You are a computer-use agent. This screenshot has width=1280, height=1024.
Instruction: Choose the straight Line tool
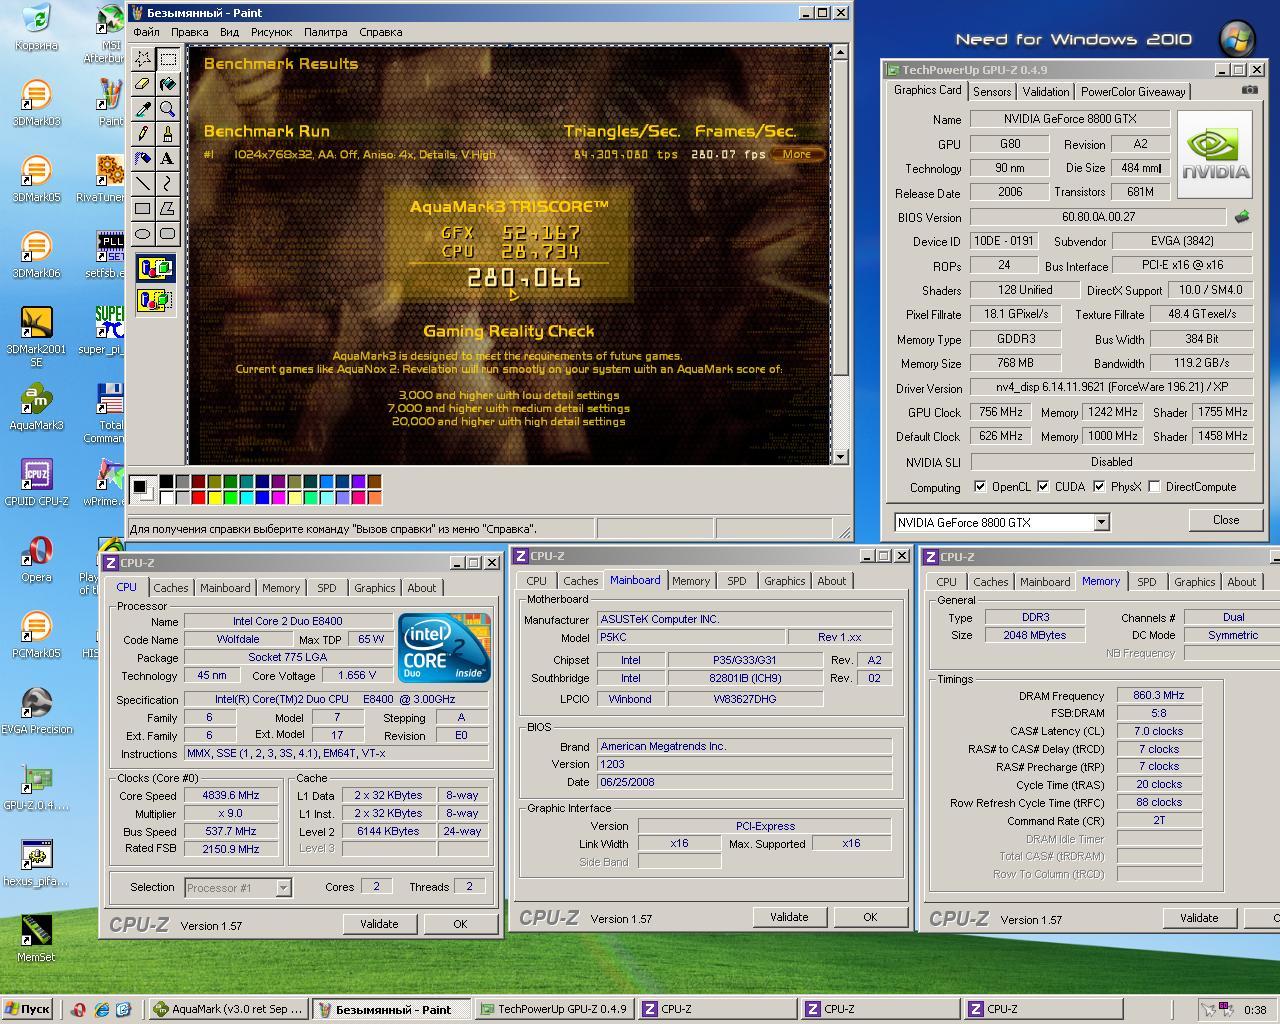[143, 184]
